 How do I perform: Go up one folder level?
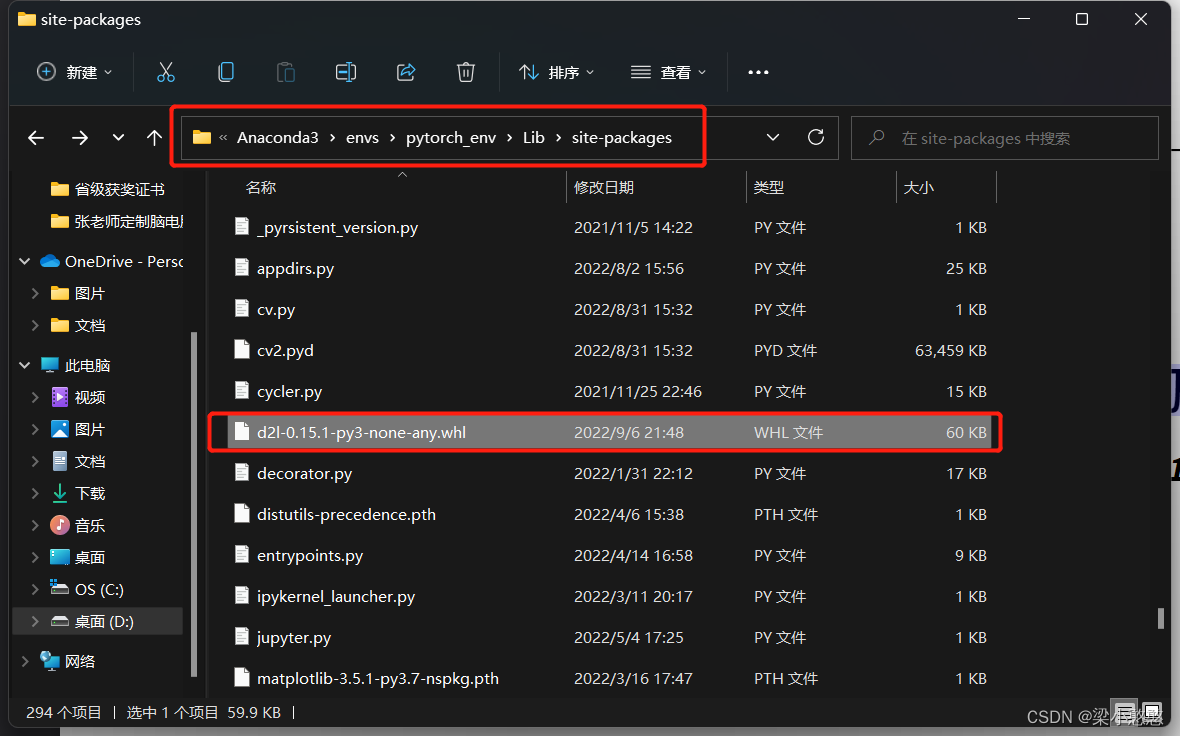point(154,138)
